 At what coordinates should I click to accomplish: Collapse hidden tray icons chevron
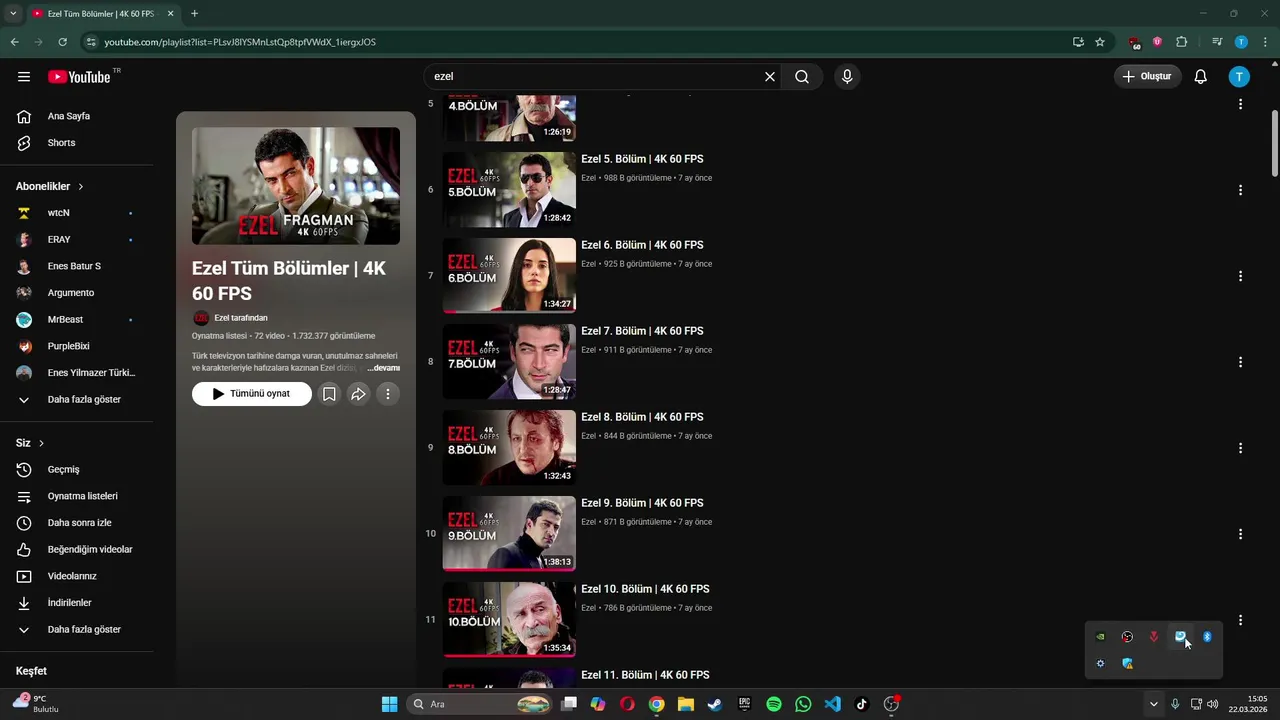1153,704
